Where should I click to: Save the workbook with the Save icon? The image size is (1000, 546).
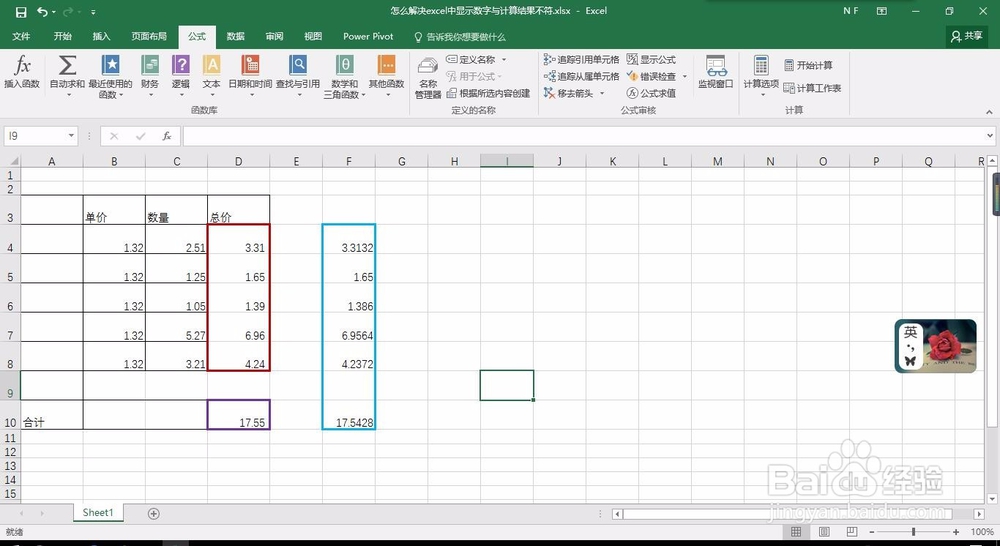coord(20,11)
